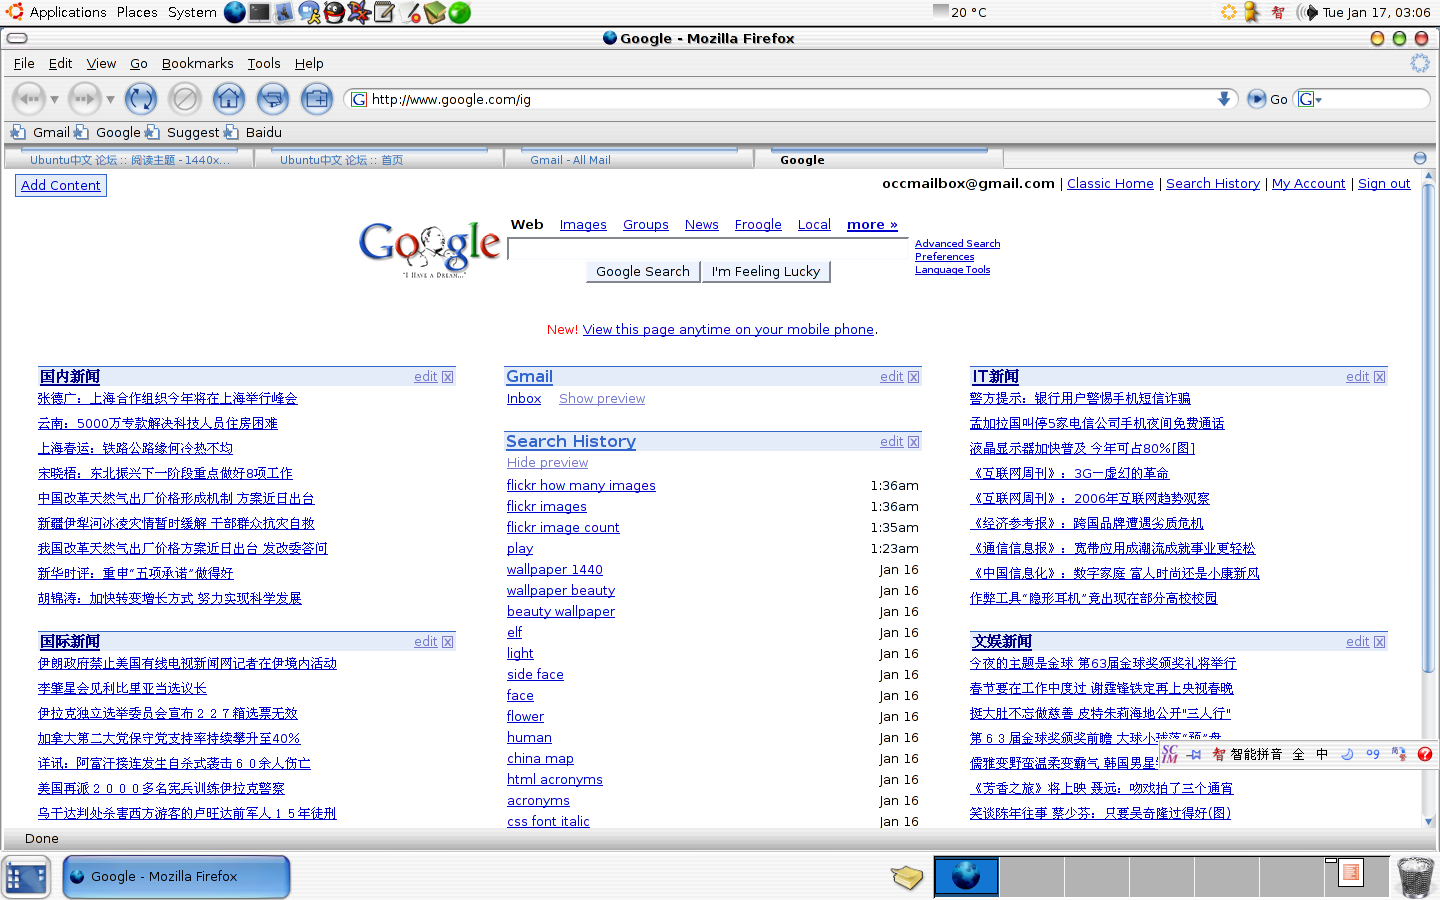1440x900 pixels.
Task: Open the Forward button history dropdown arrow
Action: 110,99
